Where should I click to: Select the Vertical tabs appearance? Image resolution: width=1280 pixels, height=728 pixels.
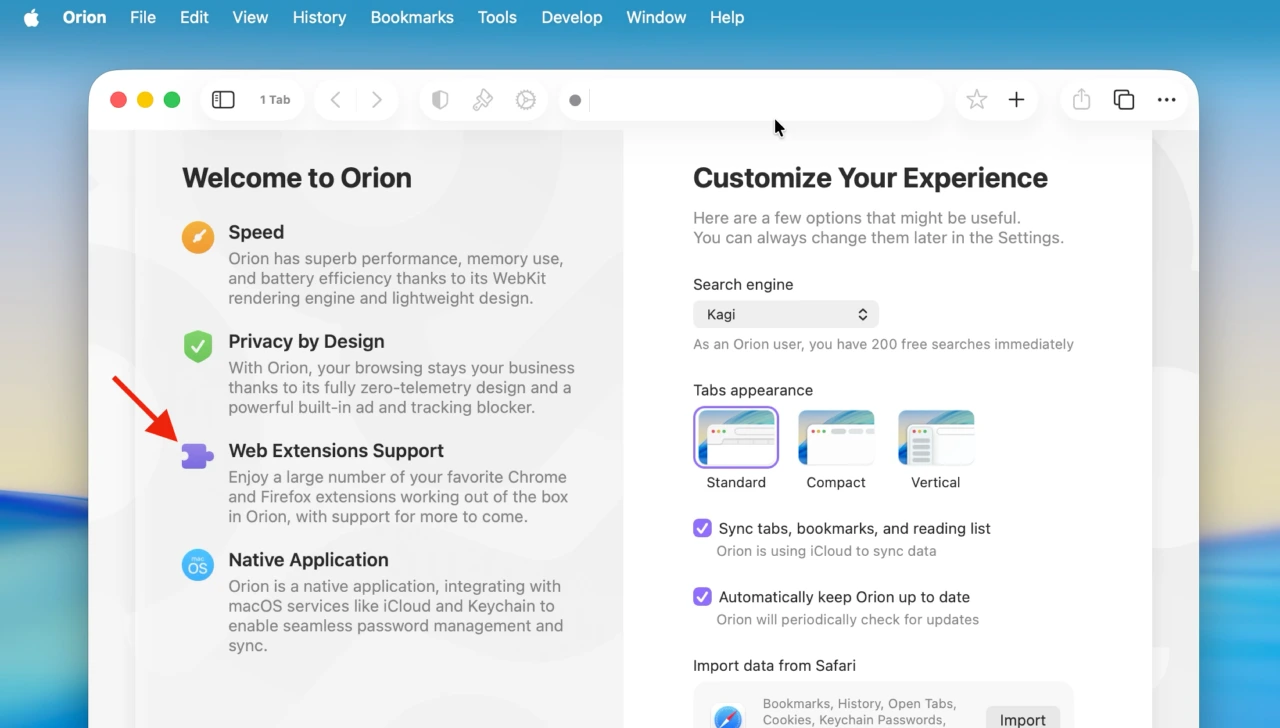point(935,437)
